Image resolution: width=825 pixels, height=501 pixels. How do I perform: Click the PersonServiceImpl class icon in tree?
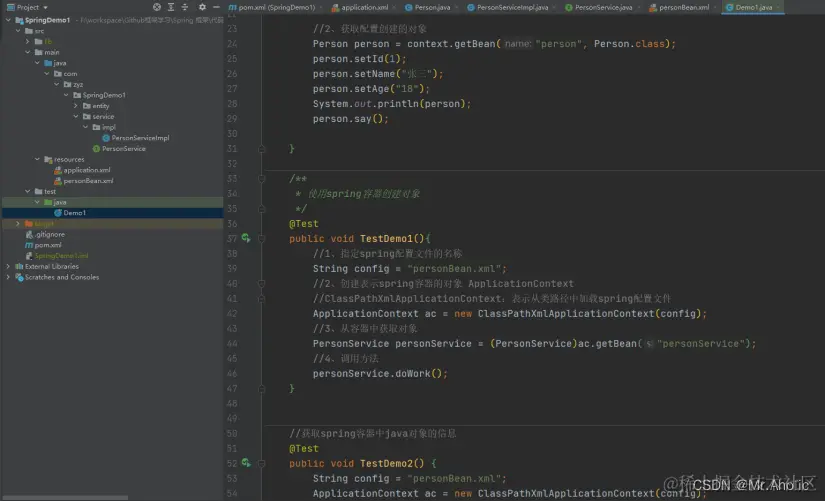106,138
